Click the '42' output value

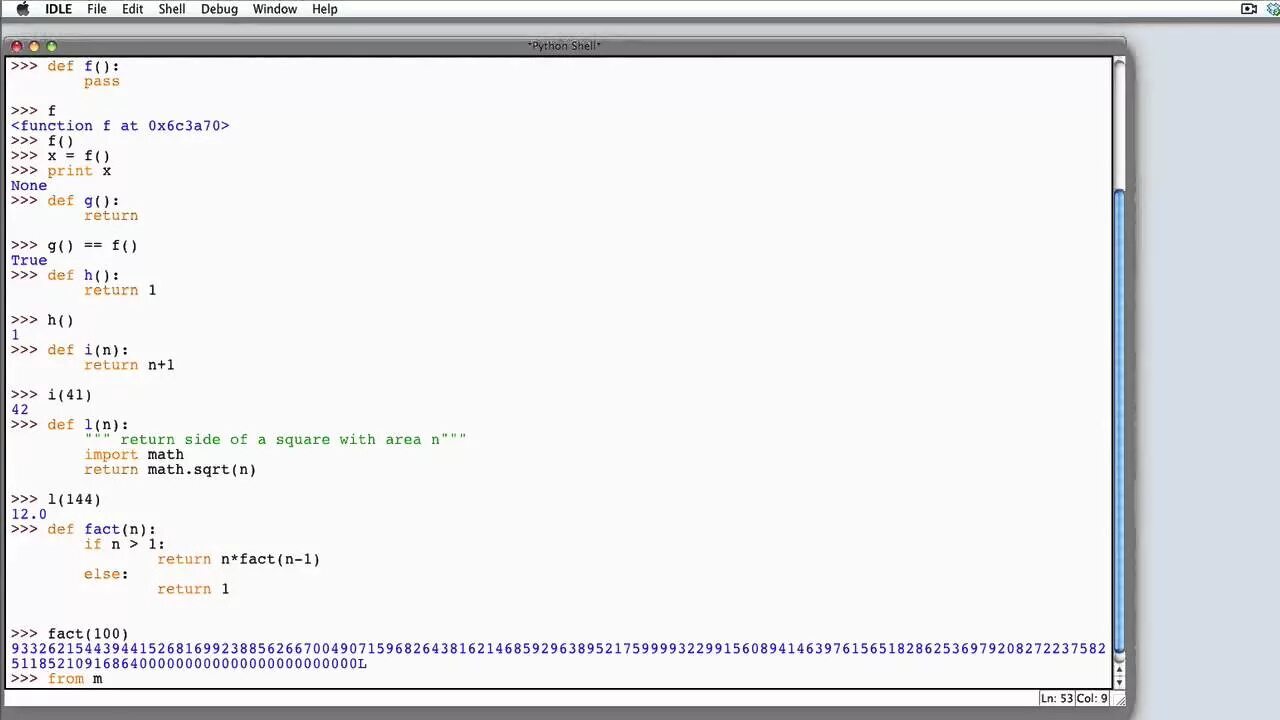19,409
